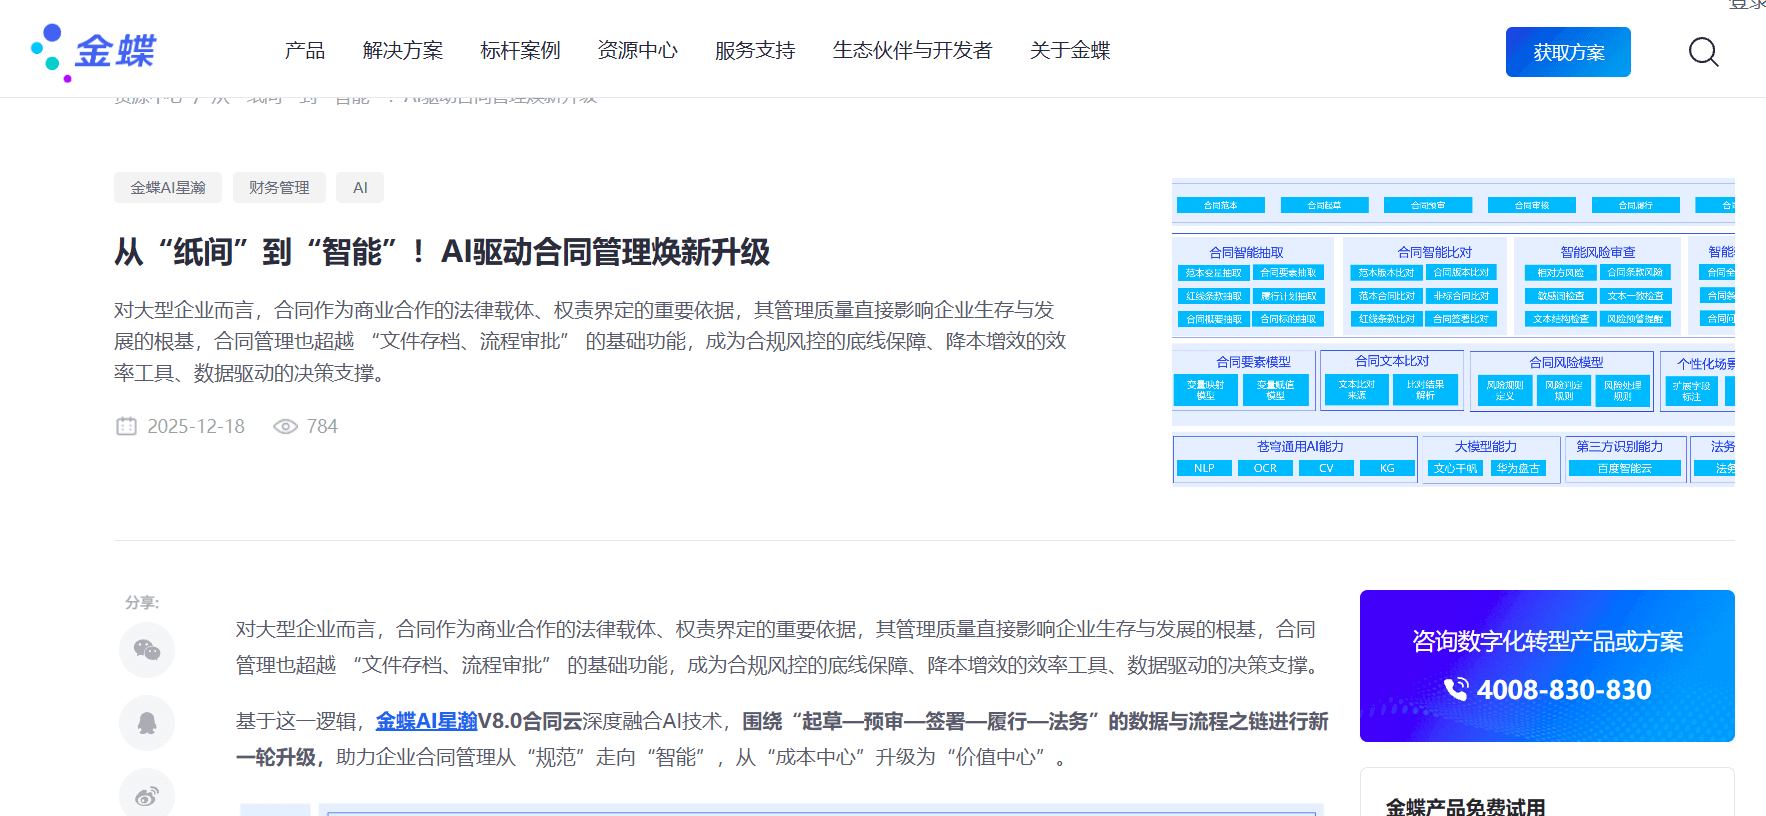Share via WeChat icon
Viewport: 1766px width, 816px height.
[x=147, y=650]
